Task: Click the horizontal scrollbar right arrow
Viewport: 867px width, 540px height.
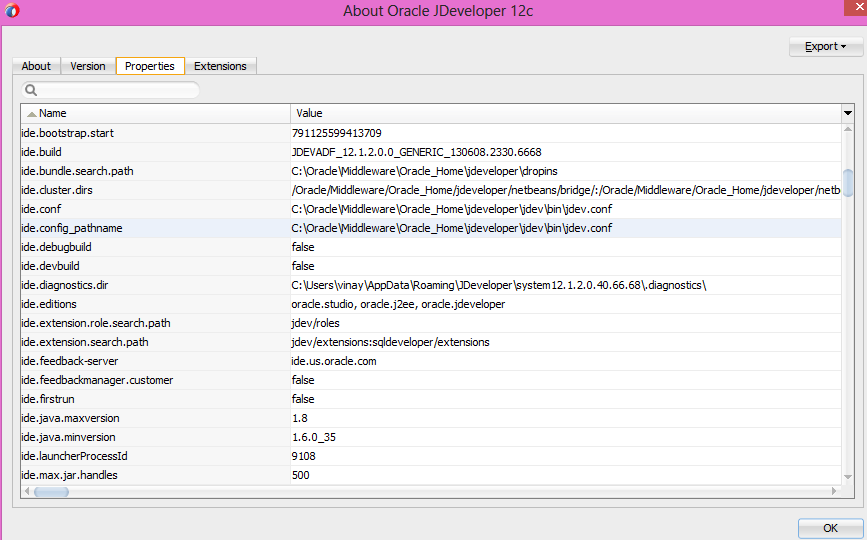Action: click(x=834, y=491)
